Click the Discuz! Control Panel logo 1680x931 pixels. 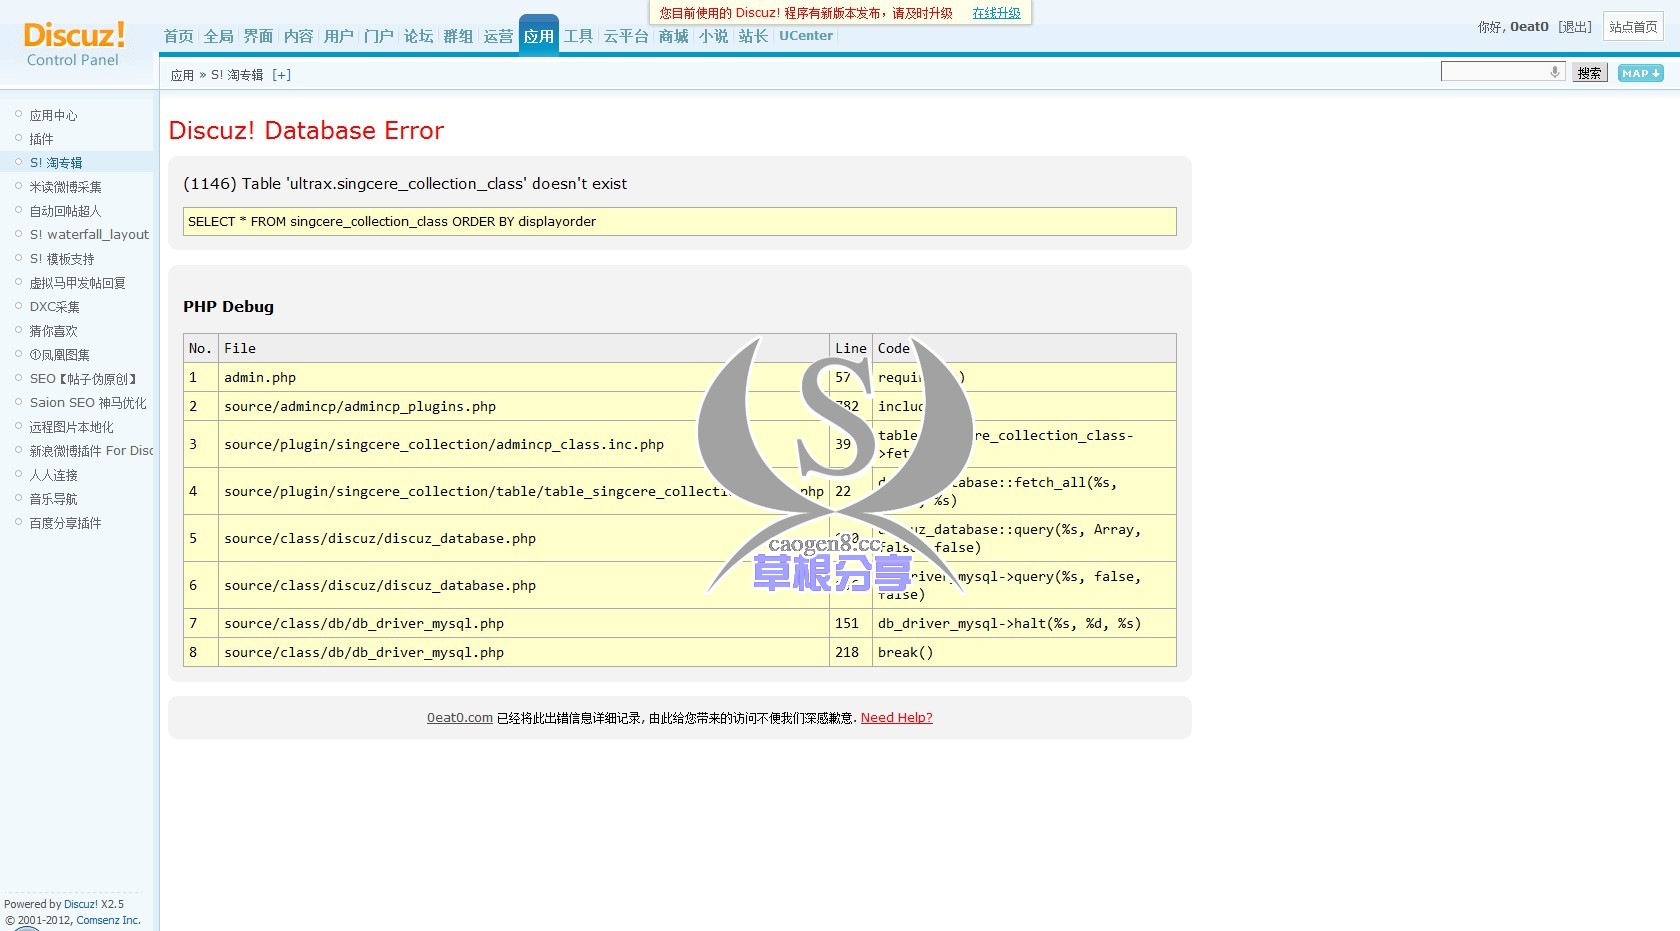[72, 45]
